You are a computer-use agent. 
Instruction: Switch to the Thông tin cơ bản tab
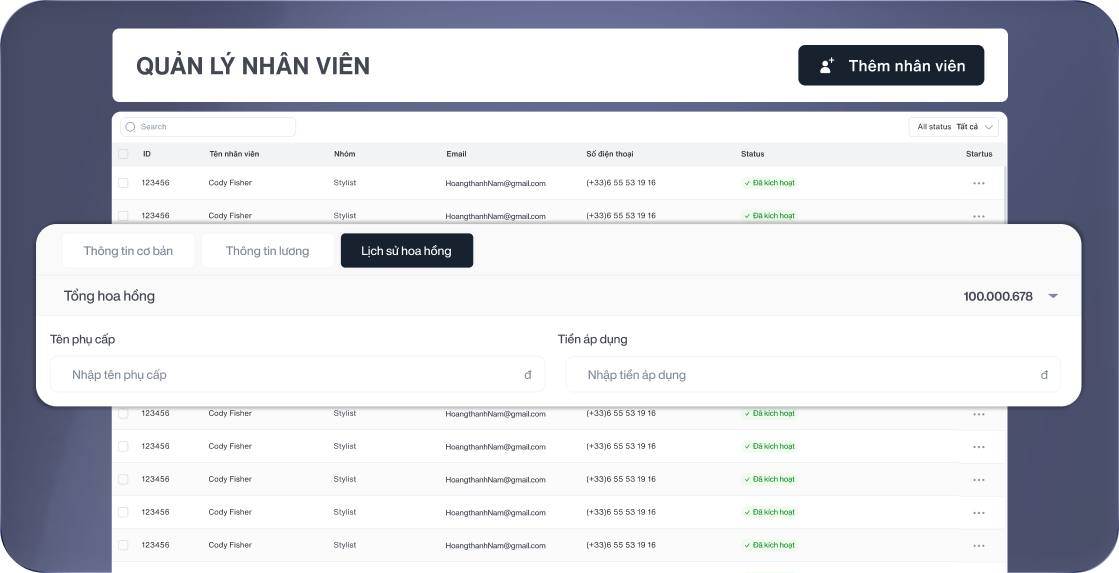(x=128, y=251)
